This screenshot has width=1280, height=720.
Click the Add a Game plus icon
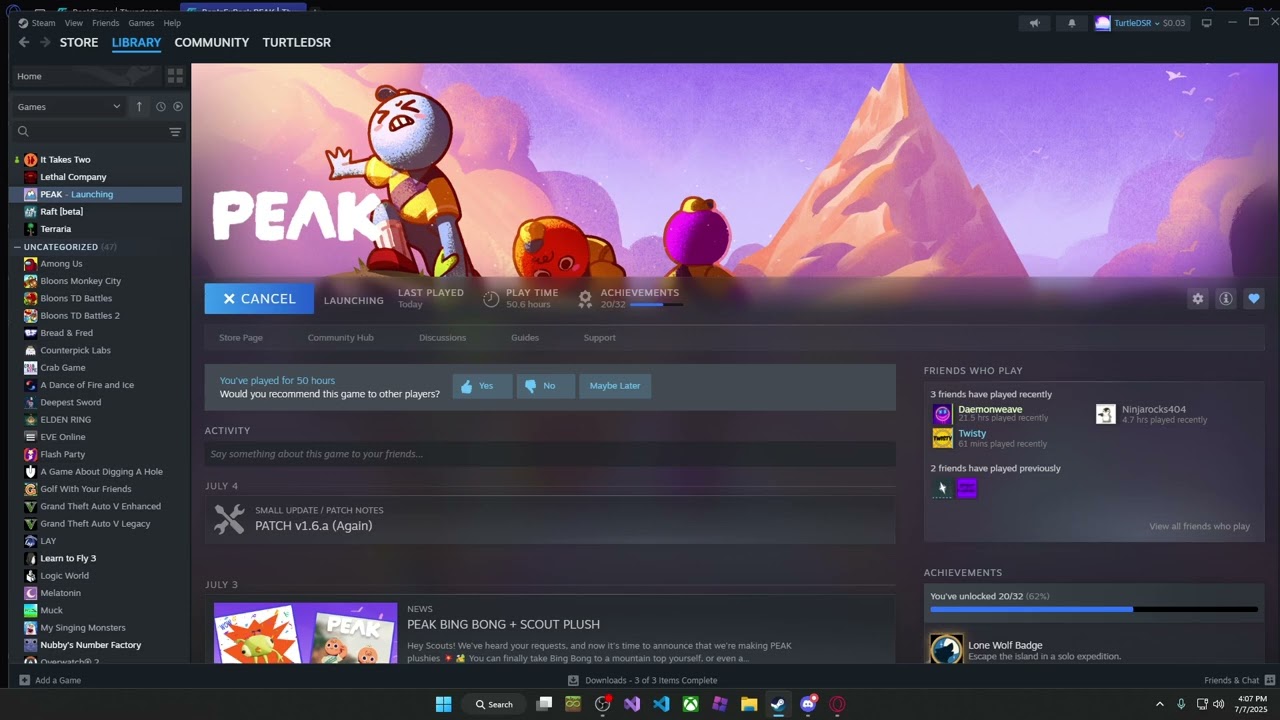pyautogui.click(x=24, y=680)
